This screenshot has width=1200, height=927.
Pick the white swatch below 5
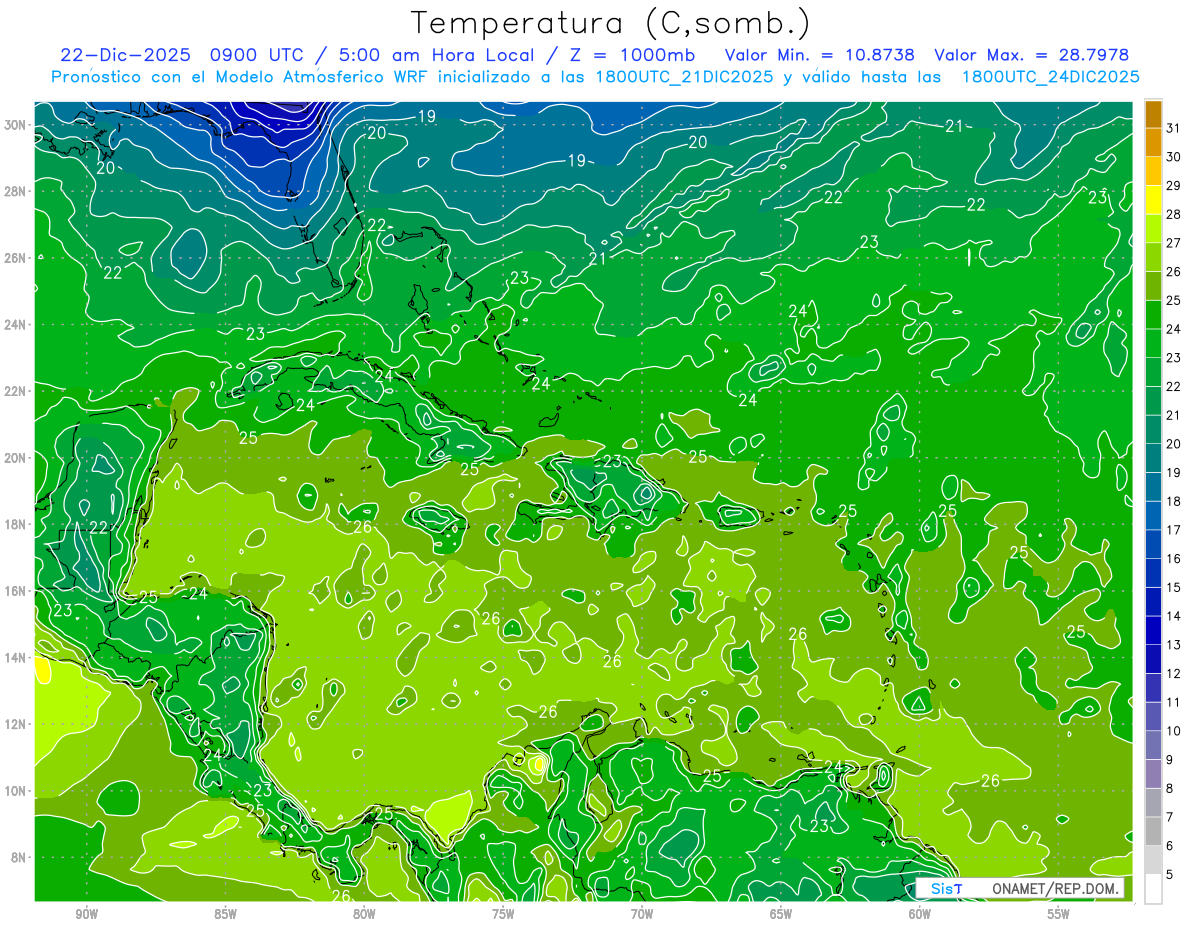pyautogui.click(x=1154, y=889)
